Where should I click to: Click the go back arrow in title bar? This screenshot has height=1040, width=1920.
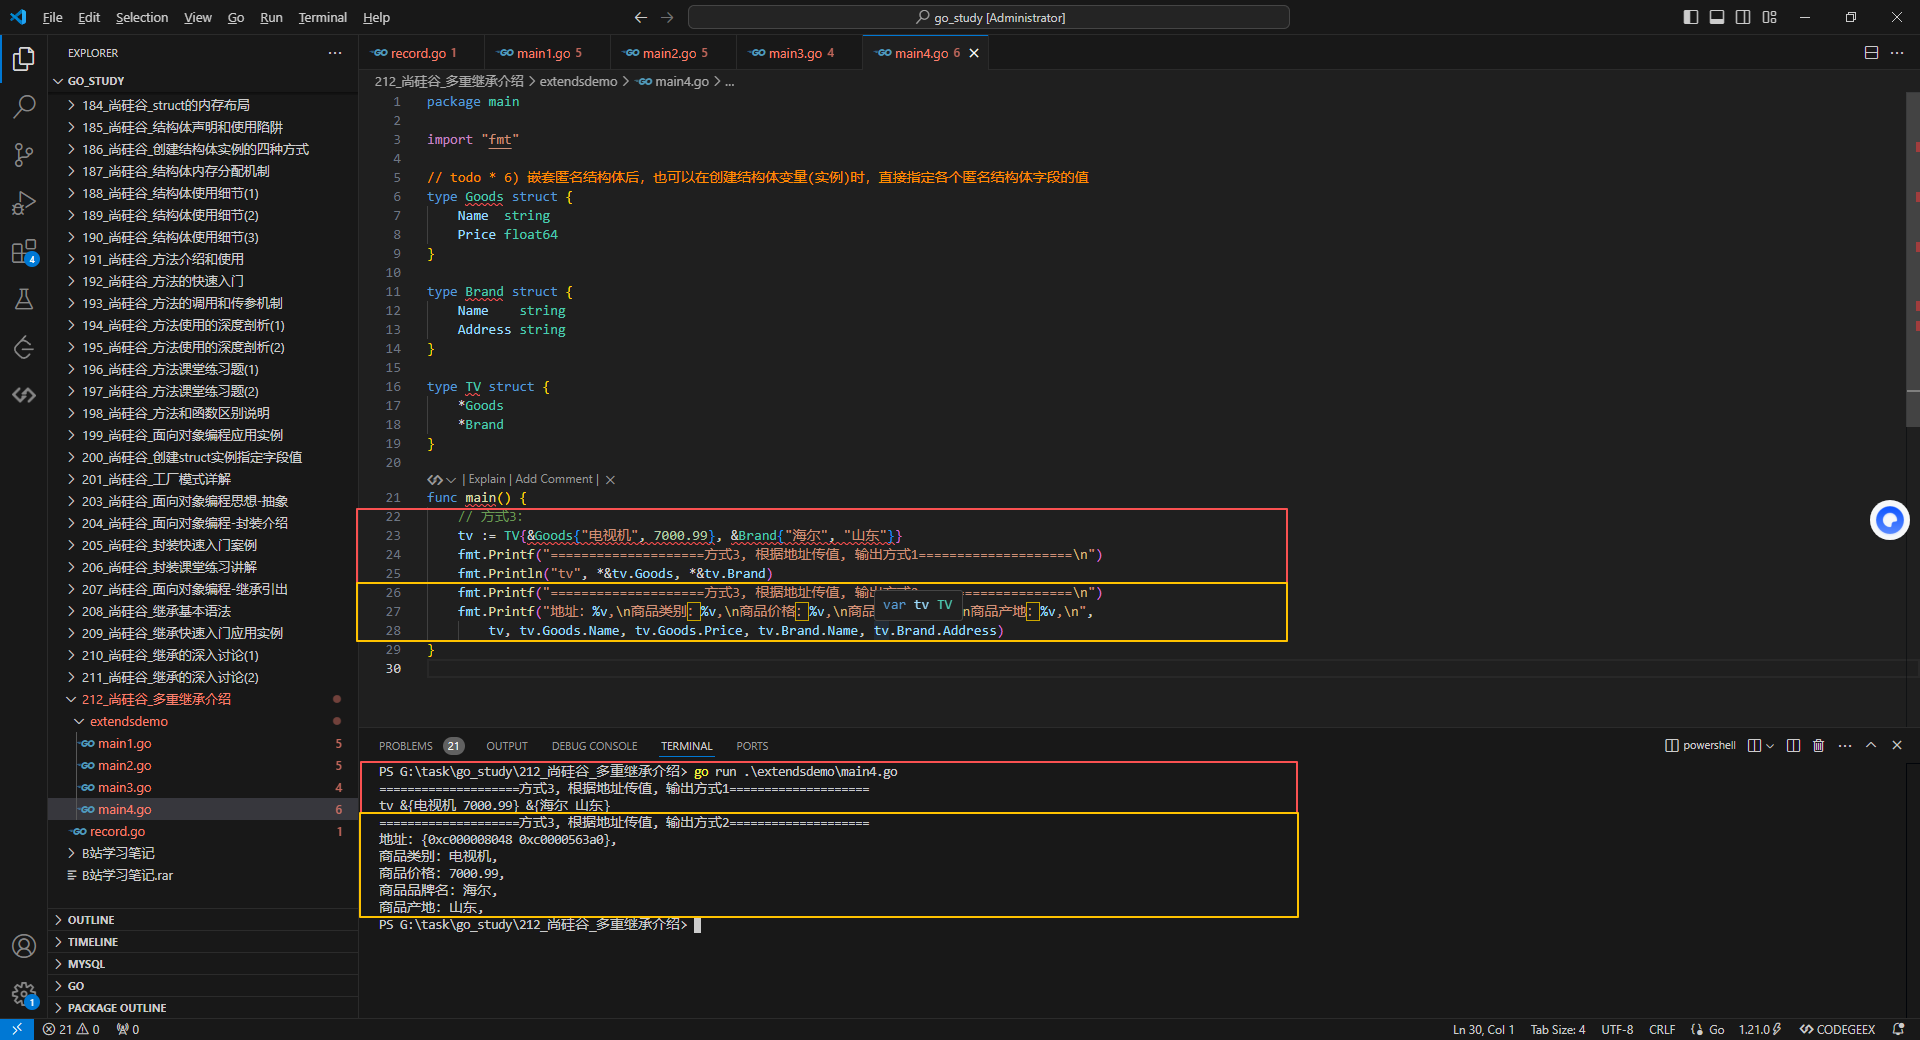pos(641,17)
